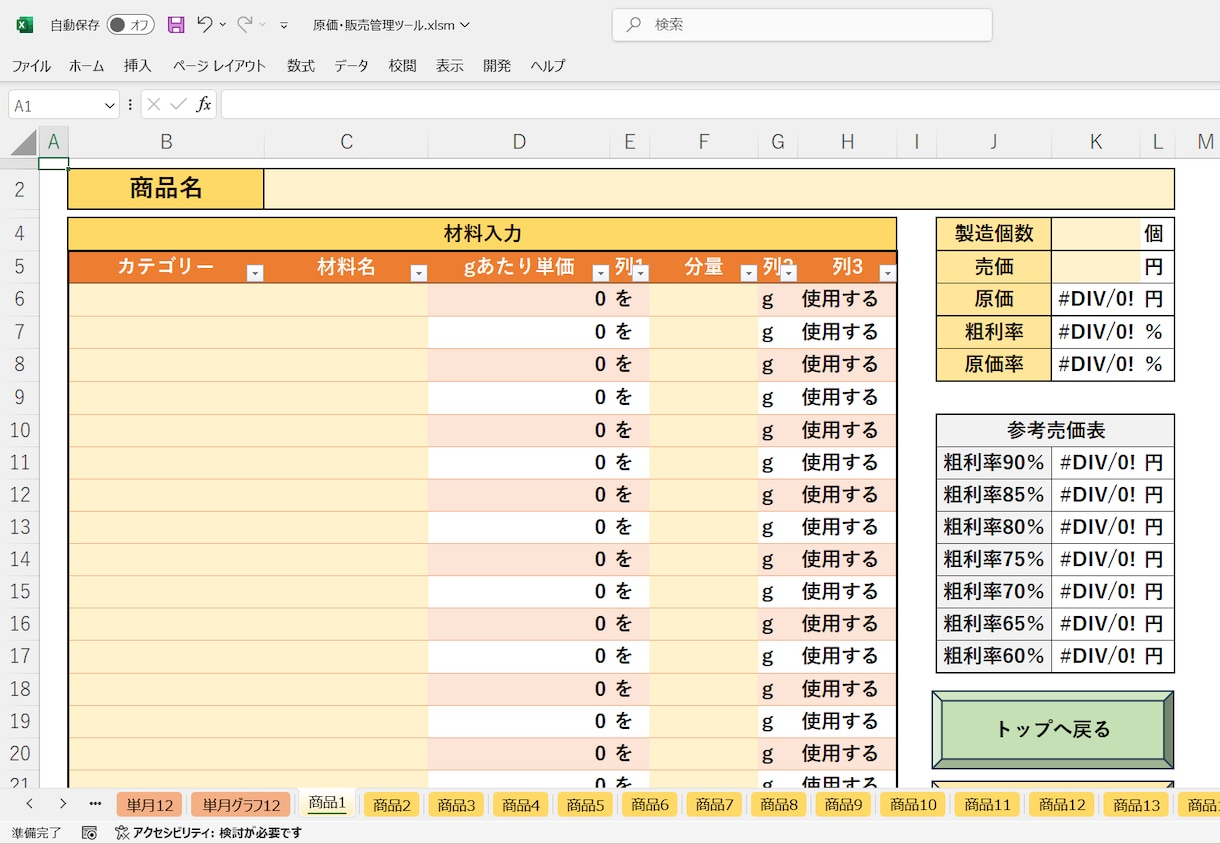
Task: Open the Undo history dropdown arrow
Action: click(x=223, y=25)
